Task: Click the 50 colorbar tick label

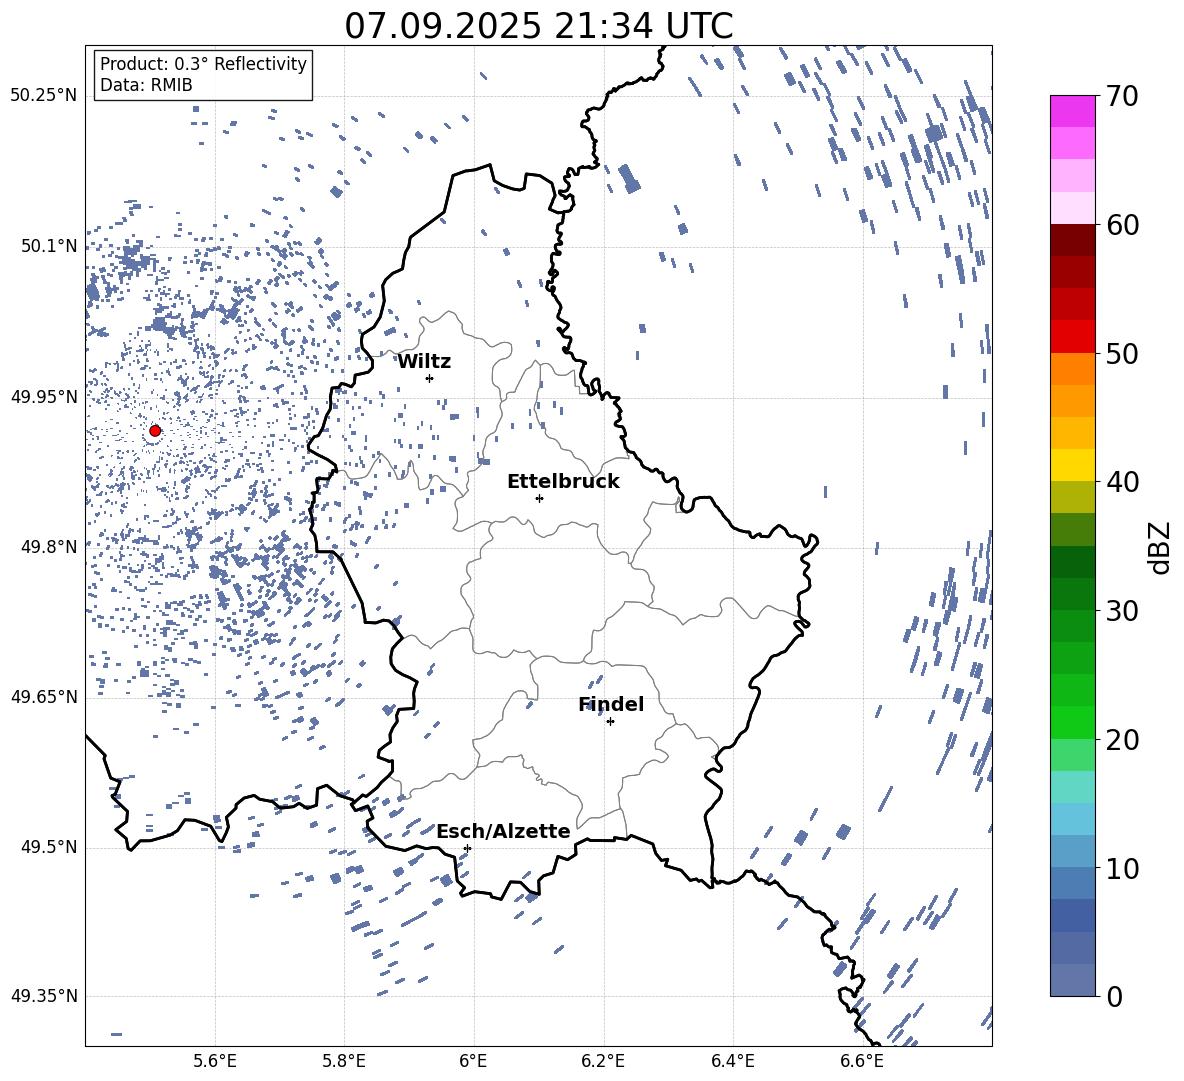Action: click(1122, 354)
